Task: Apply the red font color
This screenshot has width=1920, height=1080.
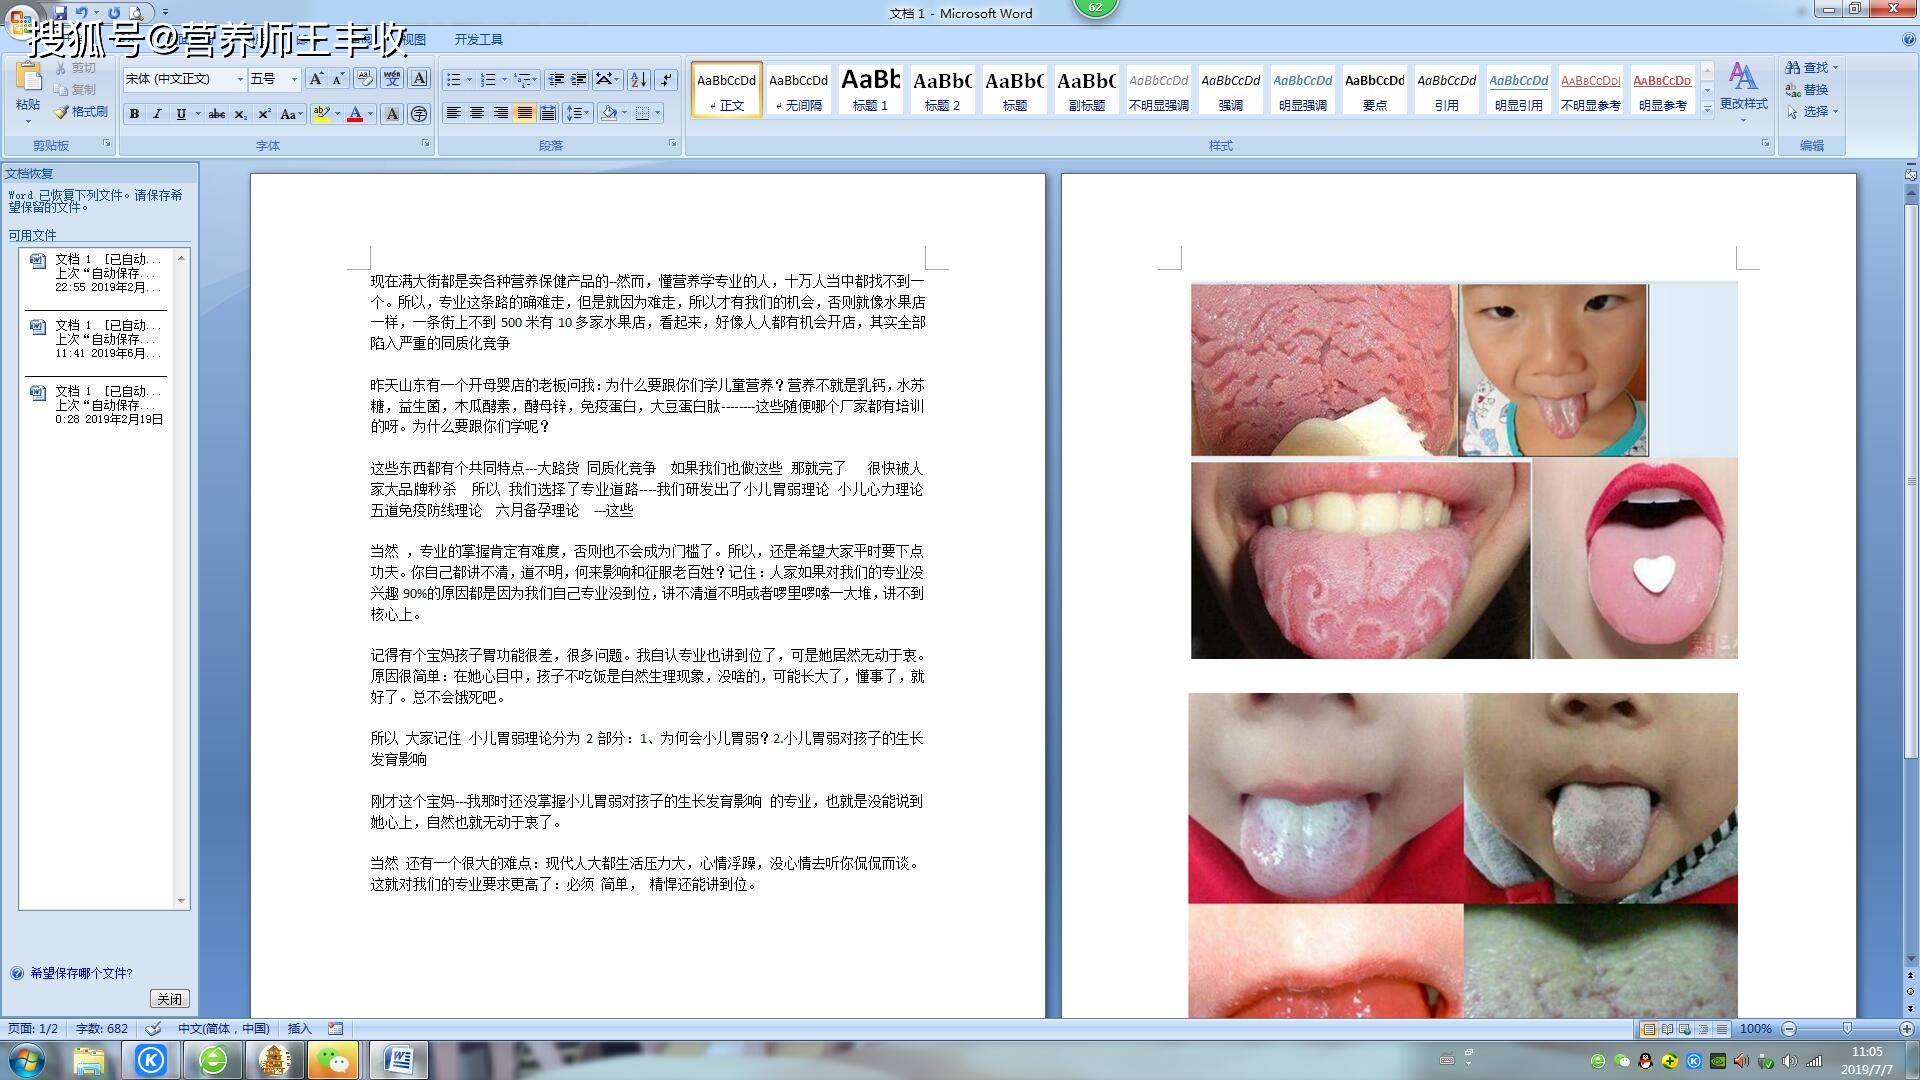Action: pos(354,114)
